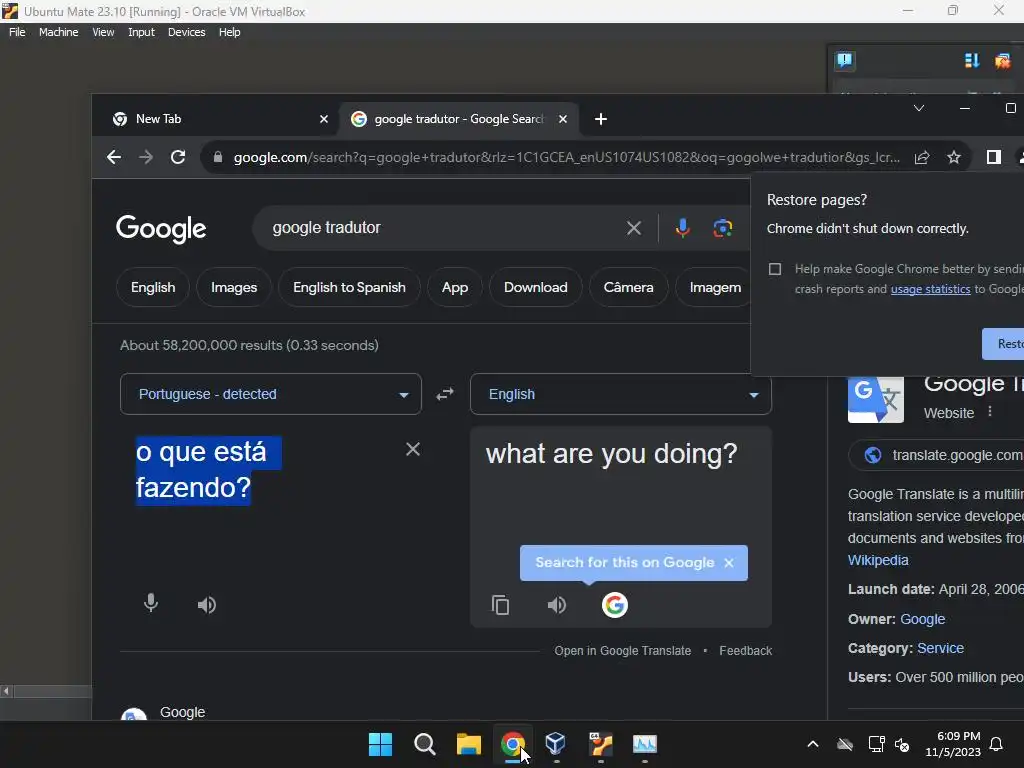Start voice search with the microphone
This screenshot has width=1024, height=768.
[x=682, y=228]
